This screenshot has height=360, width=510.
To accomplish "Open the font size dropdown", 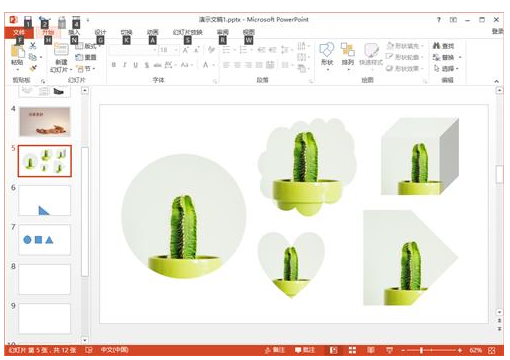I will coord(176,50).
